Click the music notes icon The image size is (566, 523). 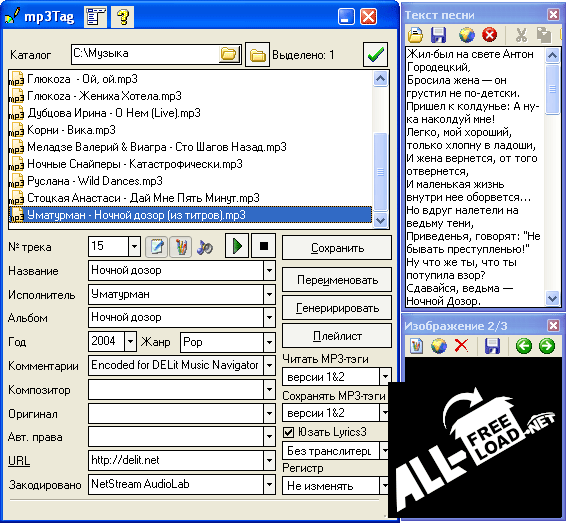pyautogui.click(x=205, y=247)
